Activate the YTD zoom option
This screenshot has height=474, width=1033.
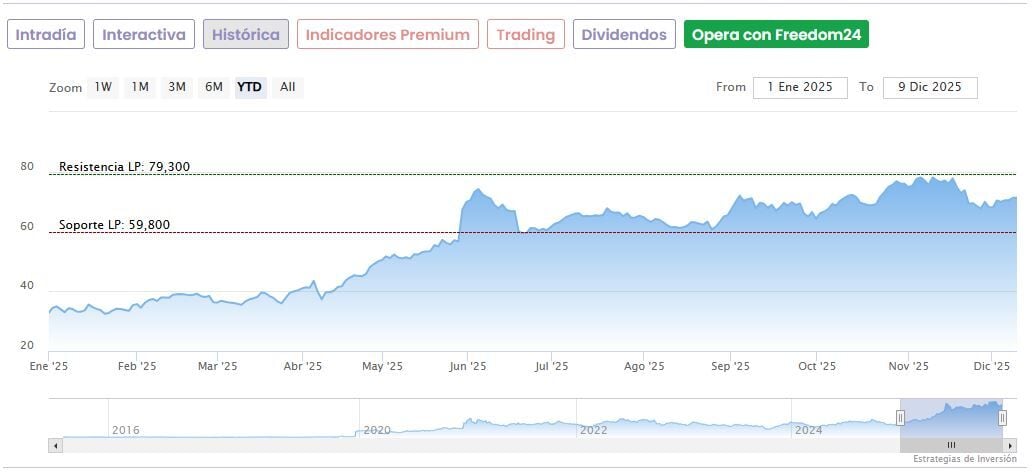[250, 87]
